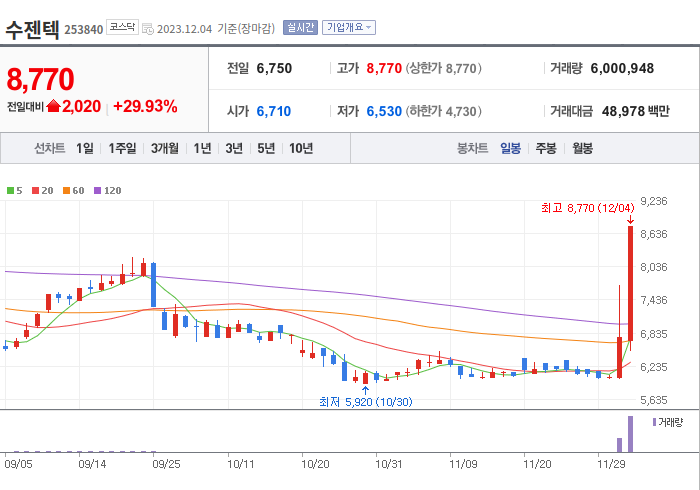This screenshot has width=700, height=490.
Task: Click the tallest red candle on 12/04
Action: point(630,283)
